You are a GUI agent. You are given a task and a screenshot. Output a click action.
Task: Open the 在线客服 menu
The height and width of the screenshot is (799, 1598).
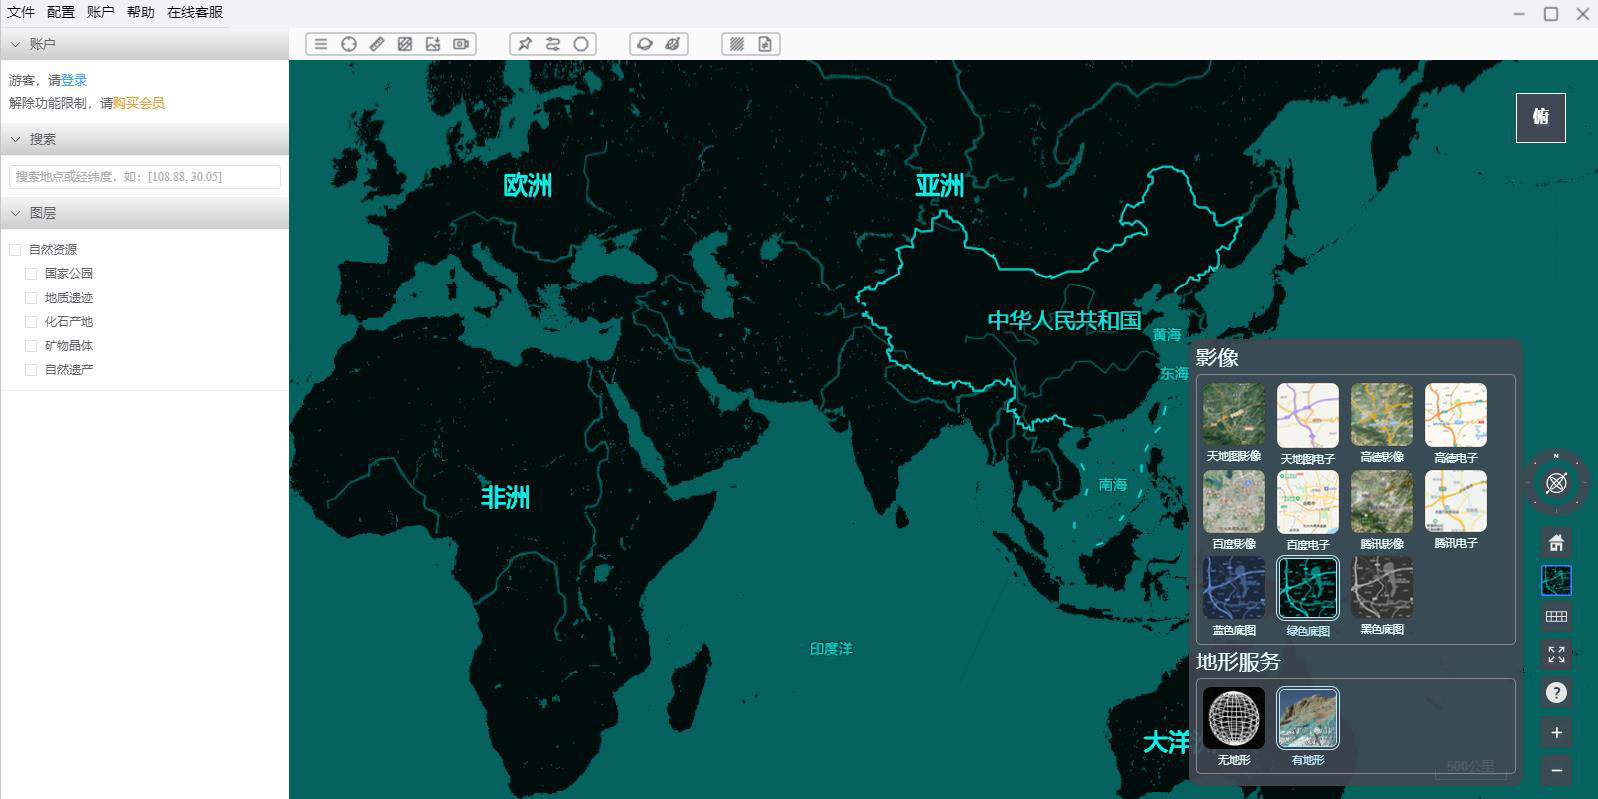click(x=195, y=12)
